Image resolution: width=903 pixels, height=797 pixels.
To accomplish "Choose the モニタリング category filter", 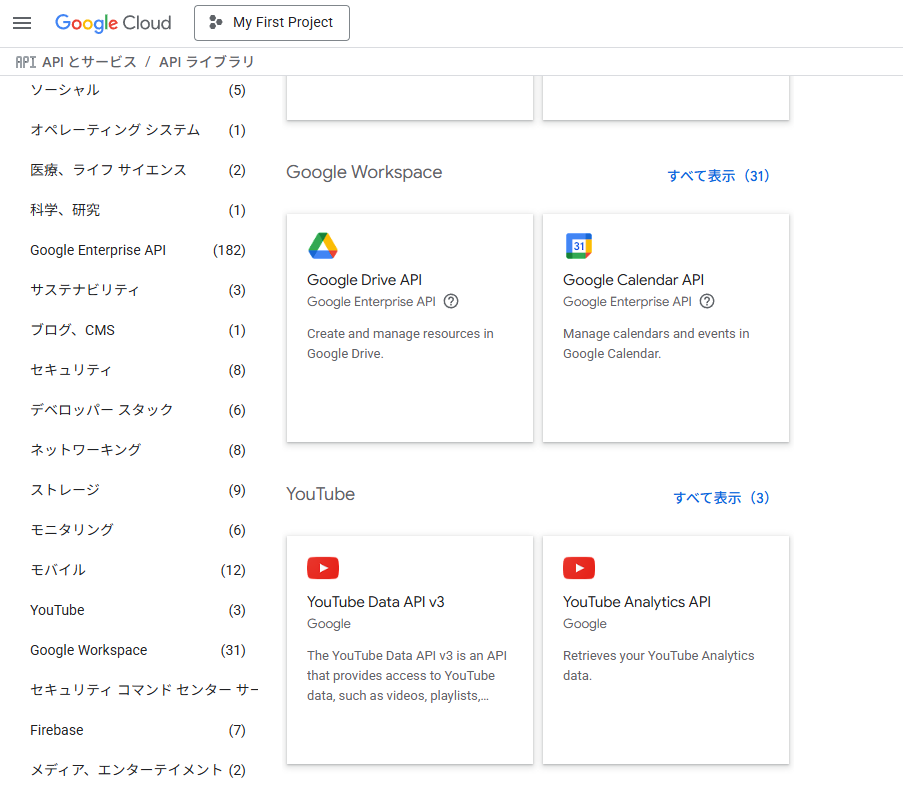I will point(138,530).
